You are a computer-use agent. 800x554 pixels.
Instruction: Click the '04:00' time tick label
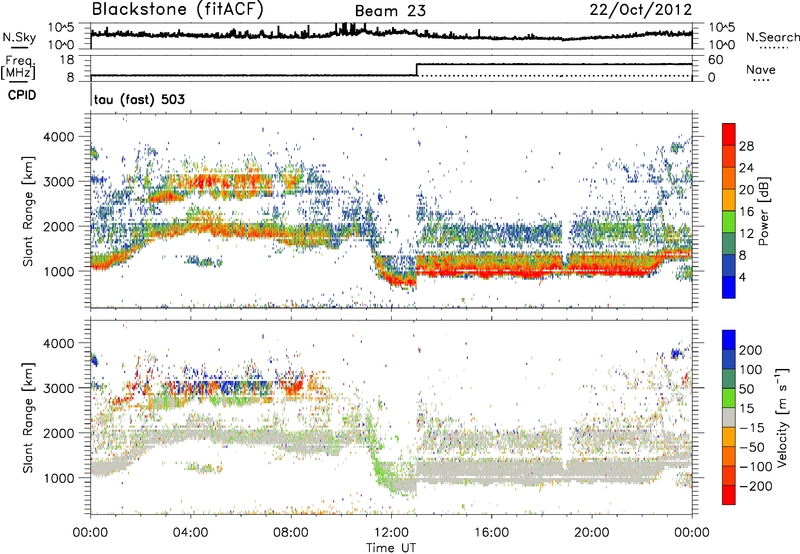[x=190, y=533]
